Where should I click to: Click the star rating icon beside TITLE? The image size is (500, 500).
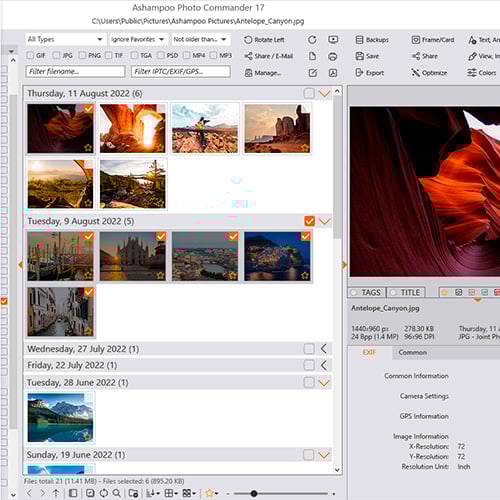(444, 292)
